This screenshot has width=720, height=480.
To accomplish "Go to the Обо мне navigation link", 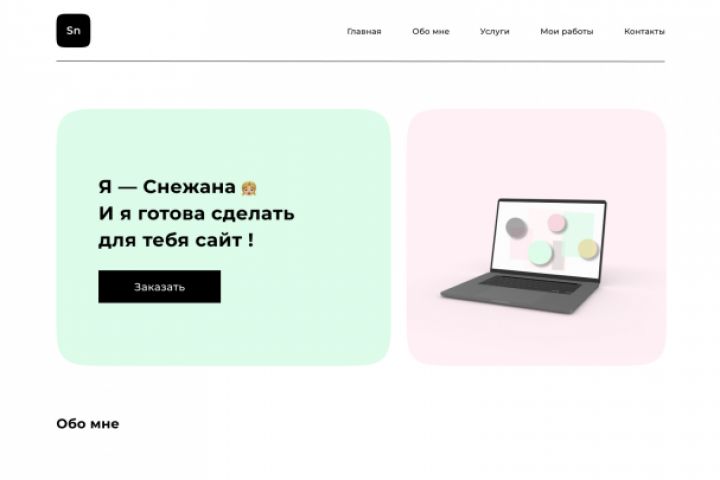I will (x=431, y=32).
